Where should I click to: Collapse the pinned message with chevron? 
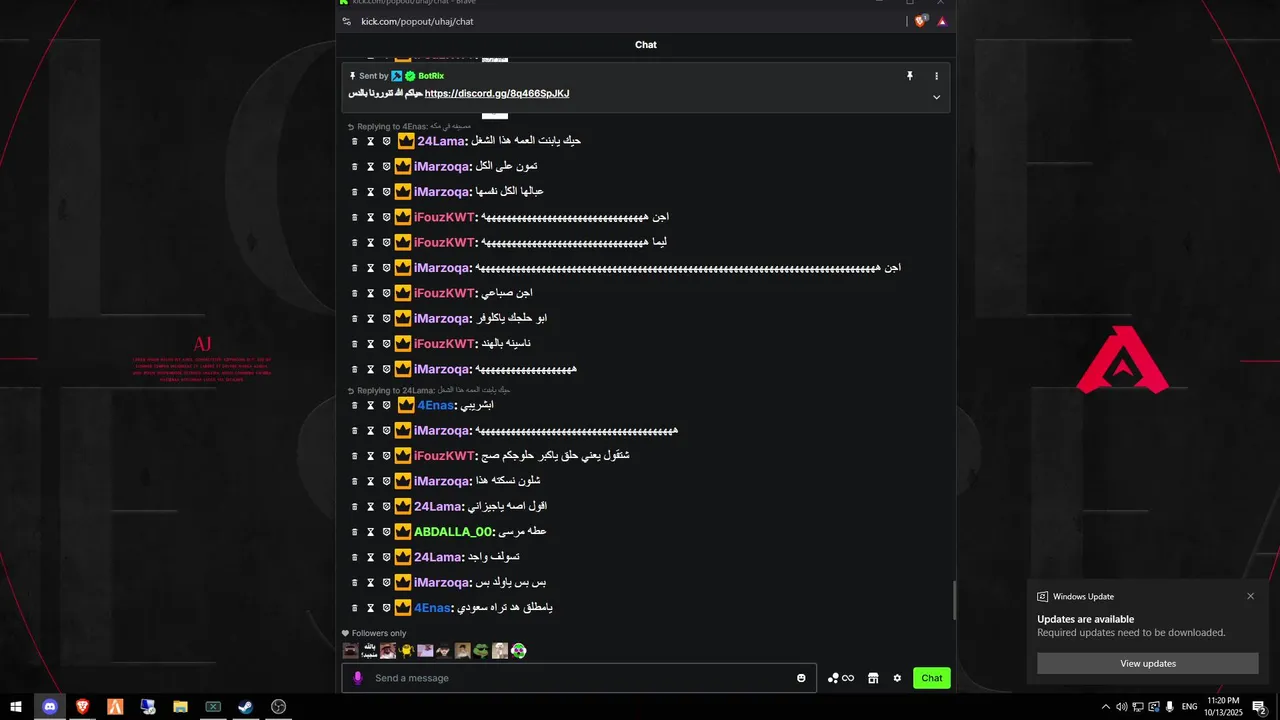tap(937, 97)
